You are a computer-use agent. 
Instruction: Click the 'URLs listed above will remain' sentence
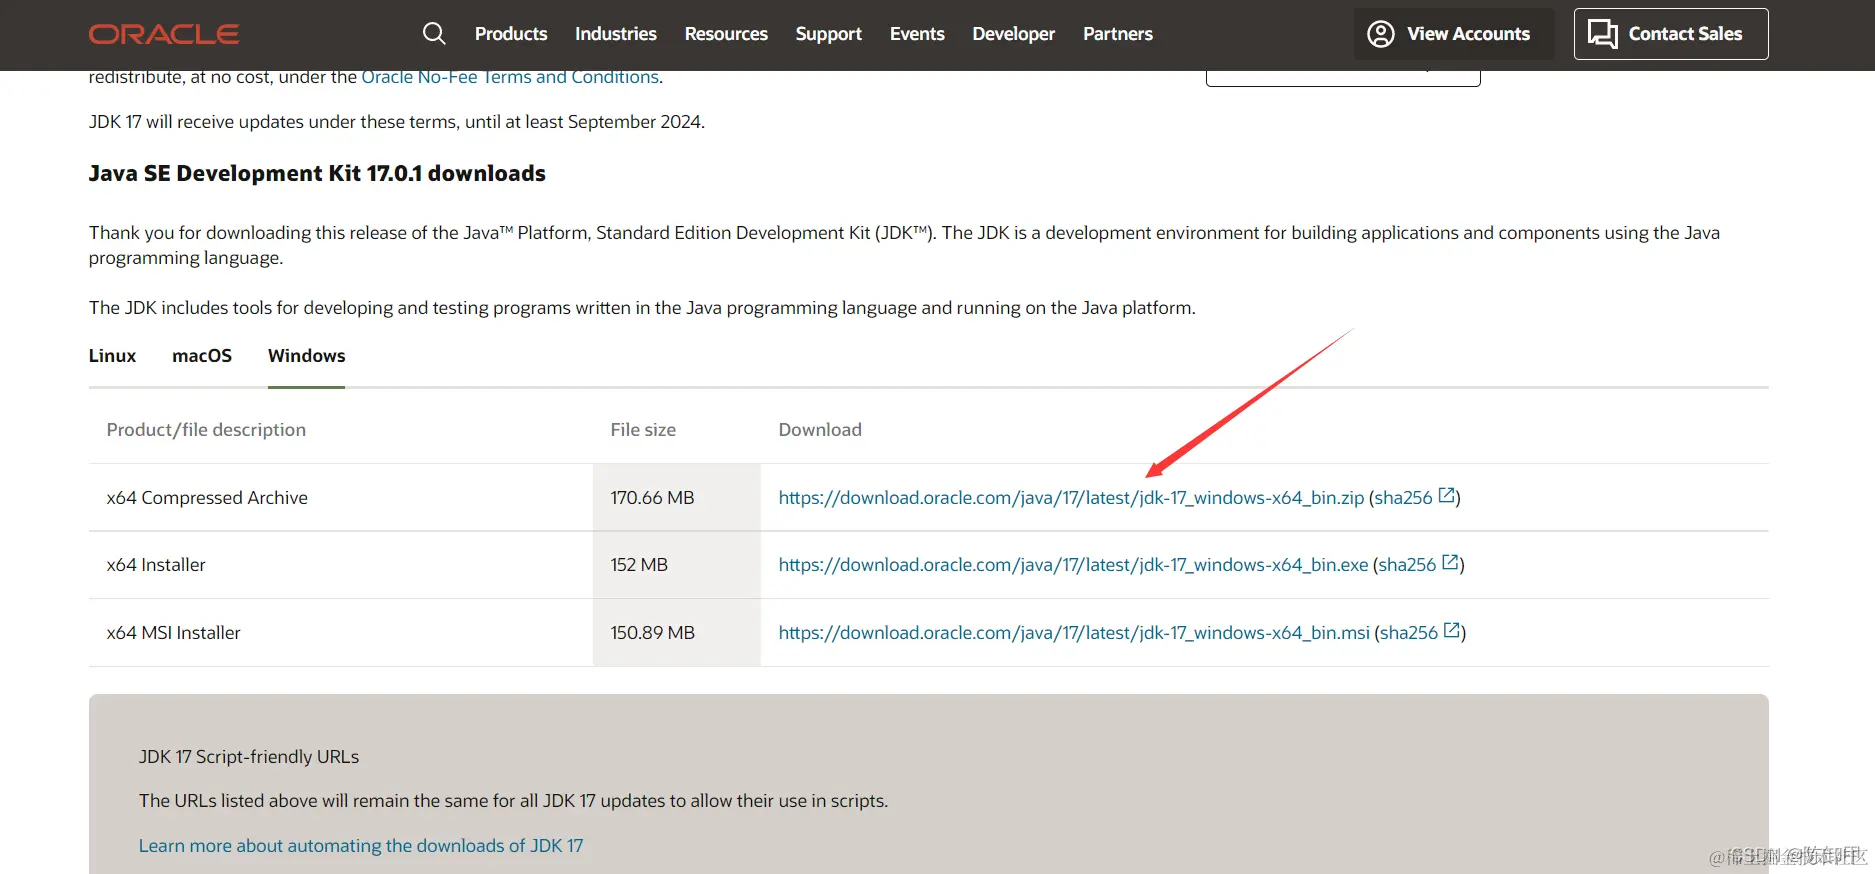click(x=513, y=801)
